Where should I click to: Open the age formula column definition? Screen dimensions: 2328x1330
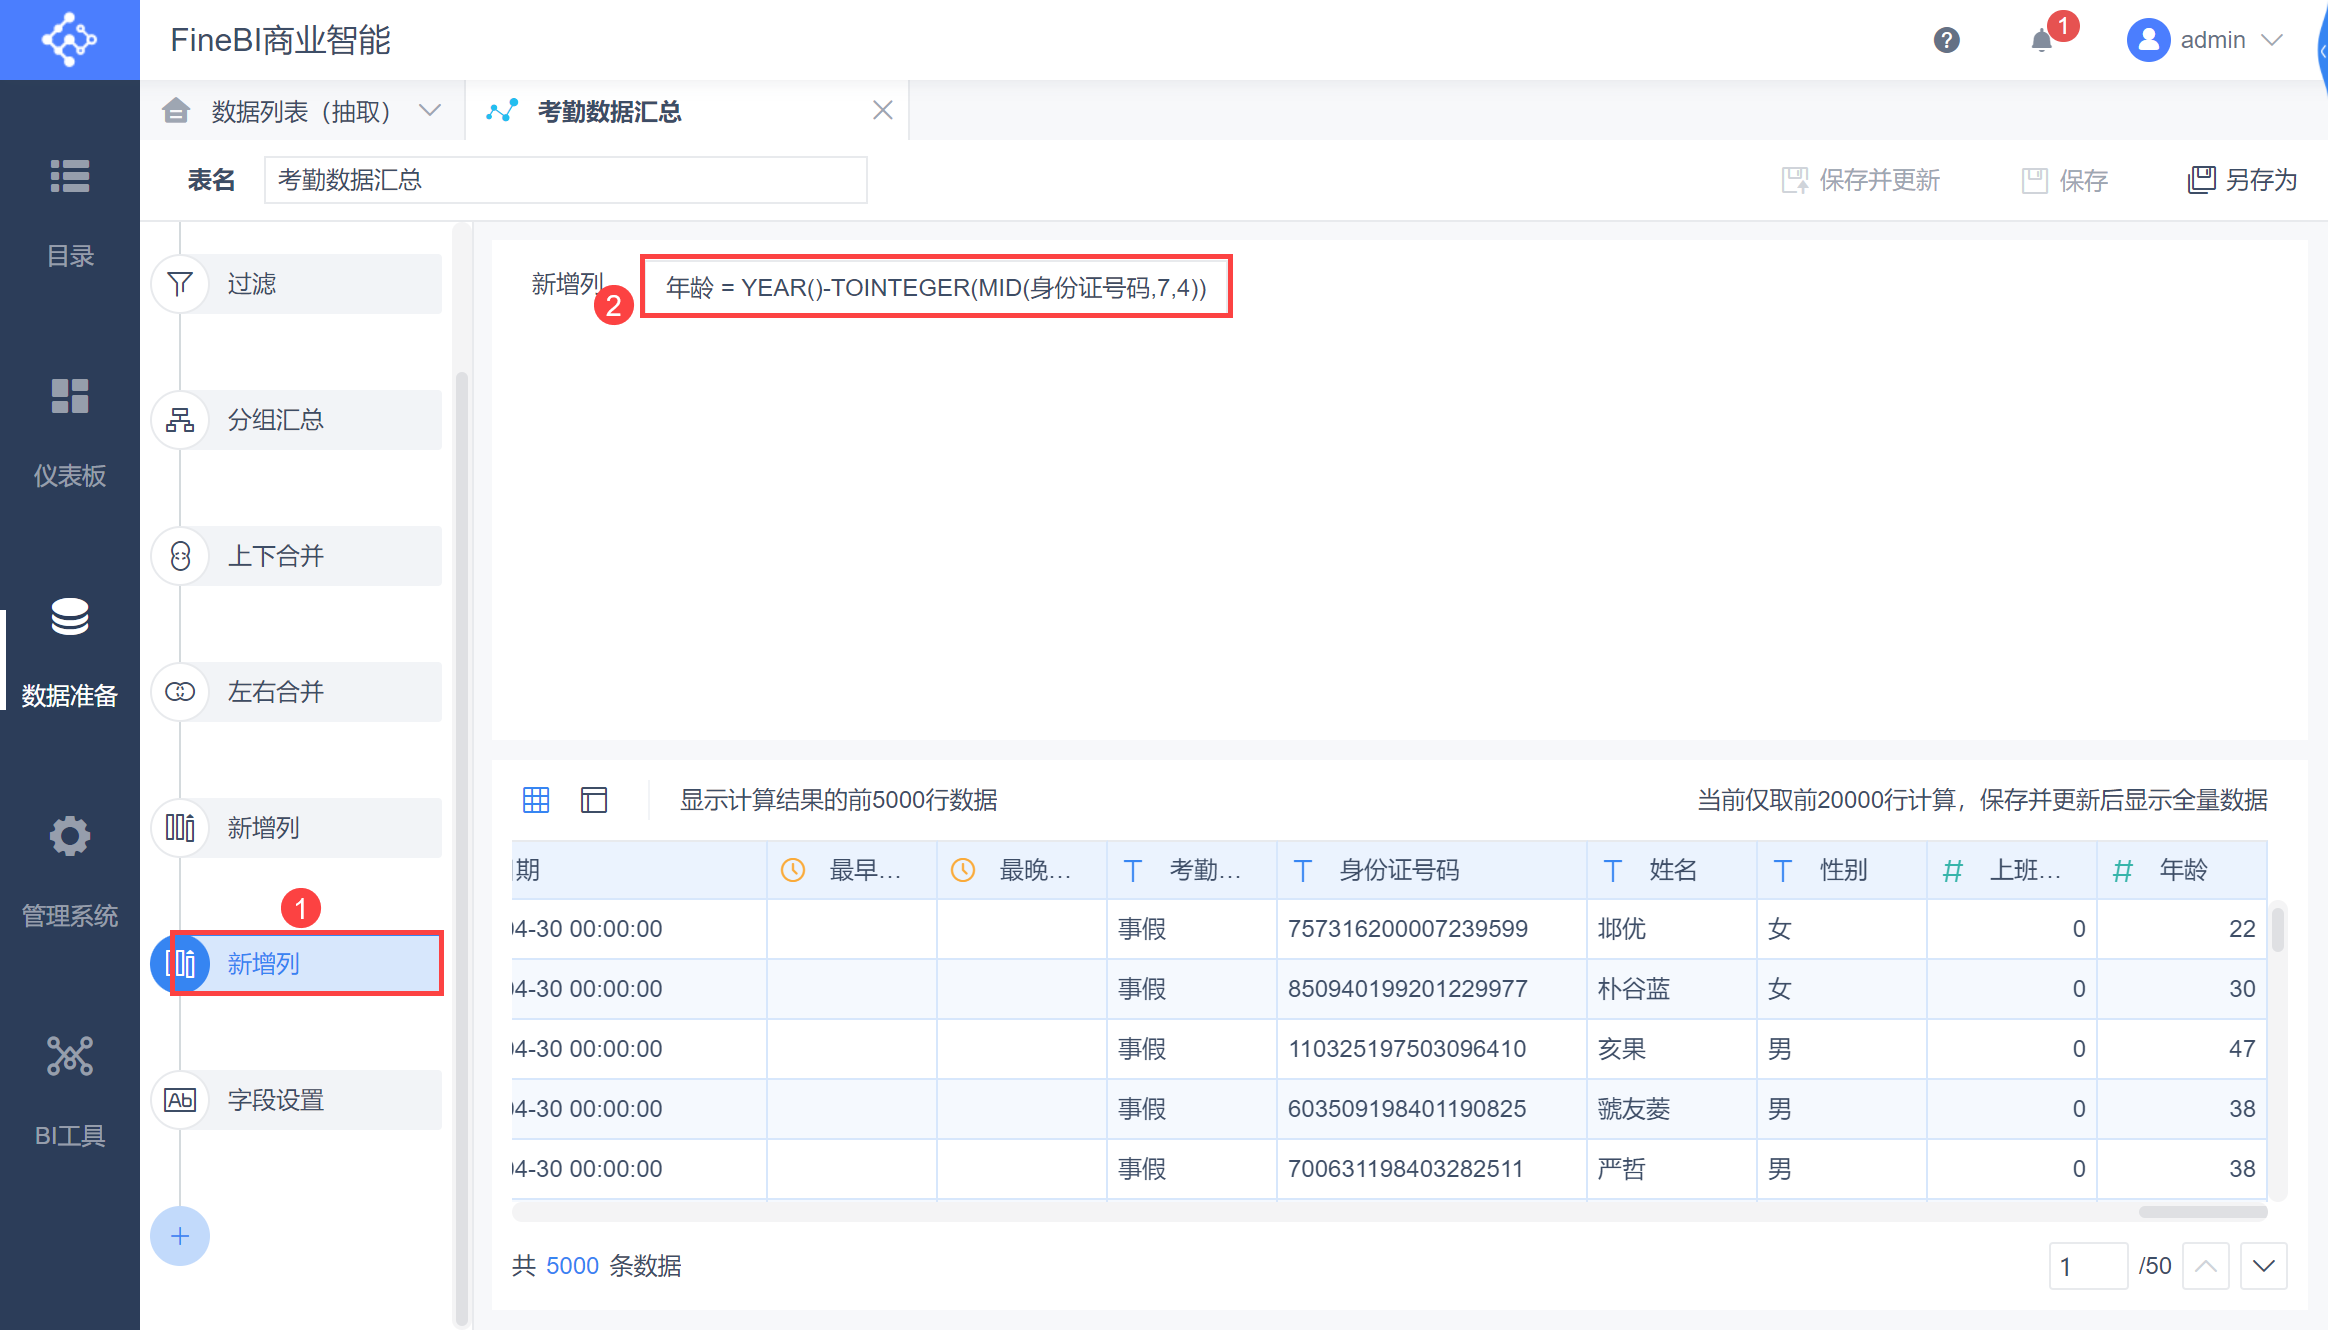point(936,288)
